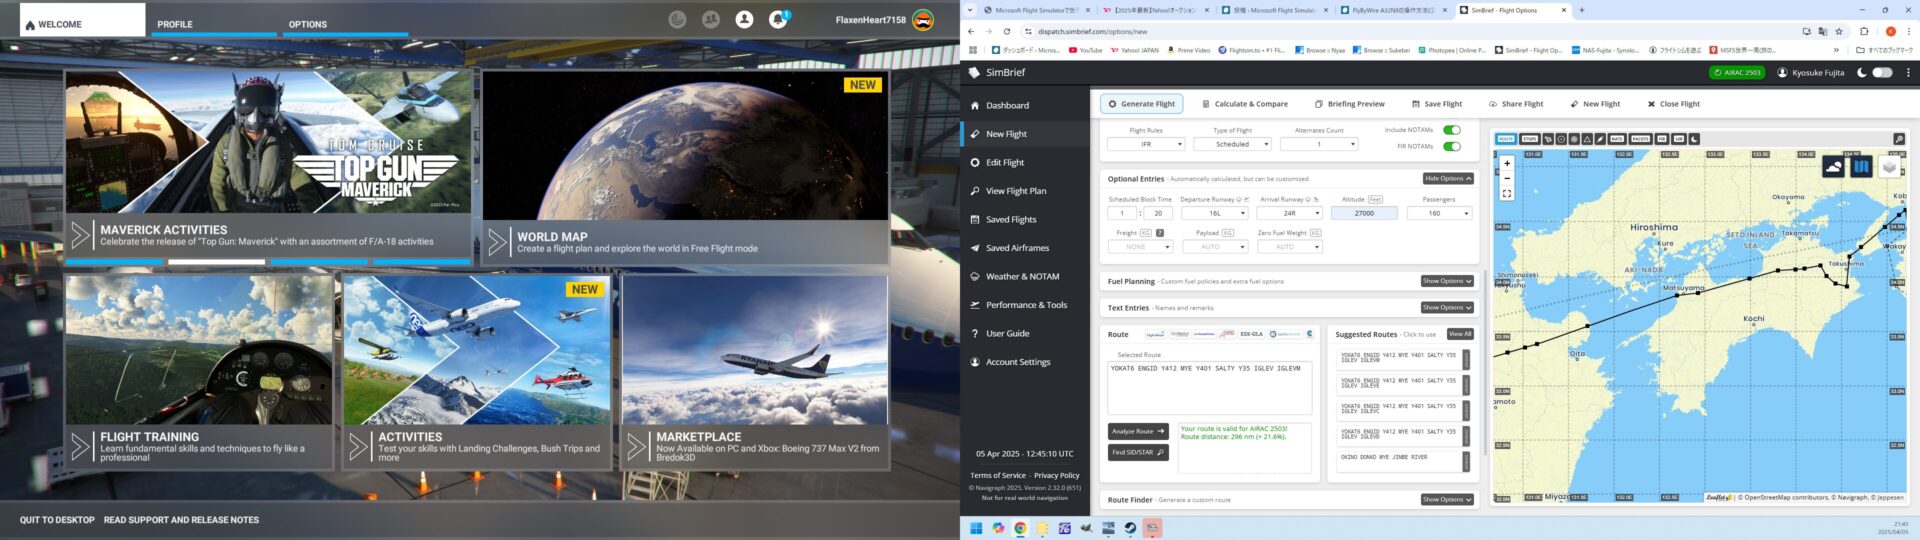This screenshot has height=540, width=1920.
Task: Open the Terms of Service link
Action: tap(998, 476)
